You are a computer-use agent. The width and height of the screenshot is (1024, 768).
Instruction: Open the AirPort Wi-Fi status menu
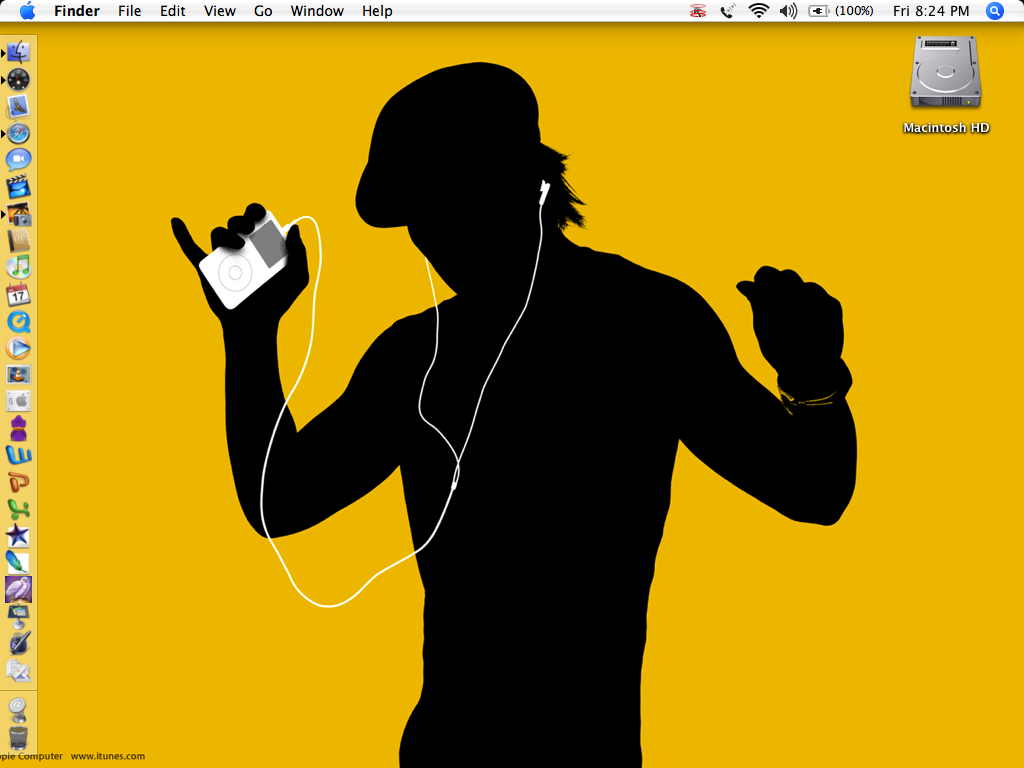(758, 11)
